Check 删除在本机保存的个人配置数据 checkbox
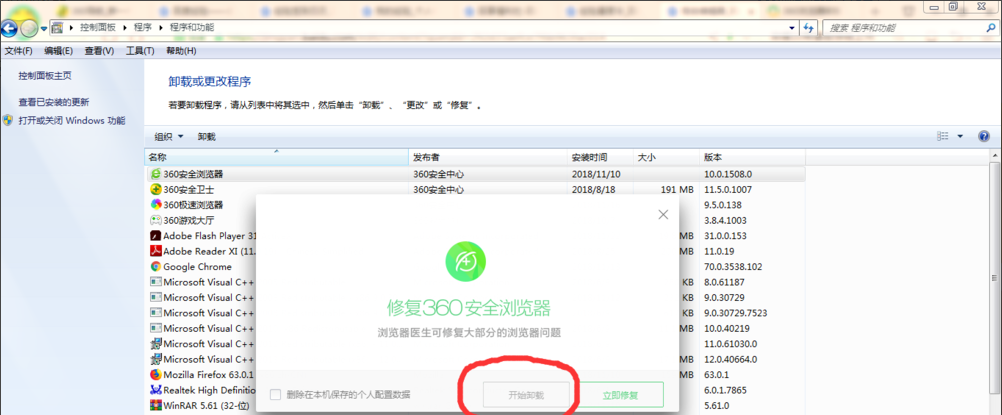The height and width of the screenshot is (415, 1002). coord(275,395)
